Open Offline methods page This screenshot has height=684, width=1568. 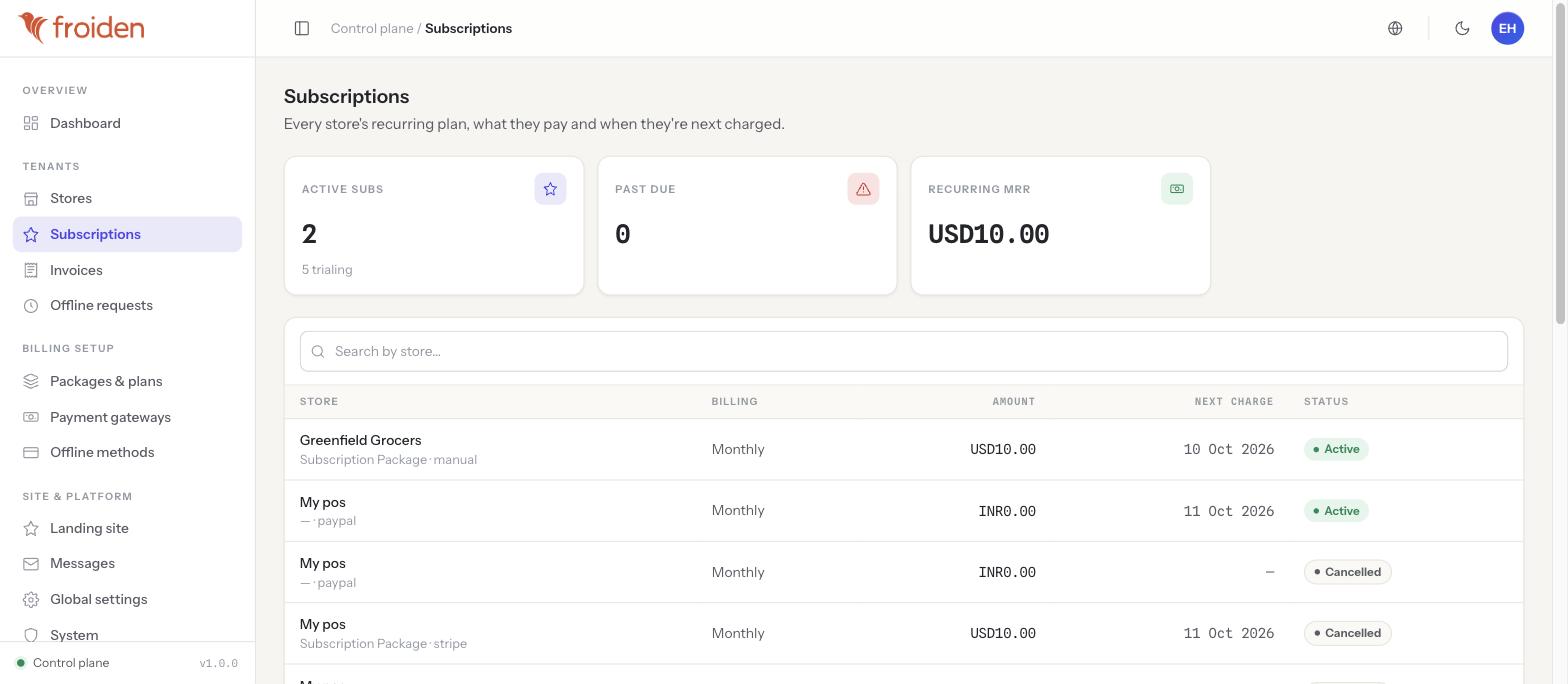coord(127,453)
